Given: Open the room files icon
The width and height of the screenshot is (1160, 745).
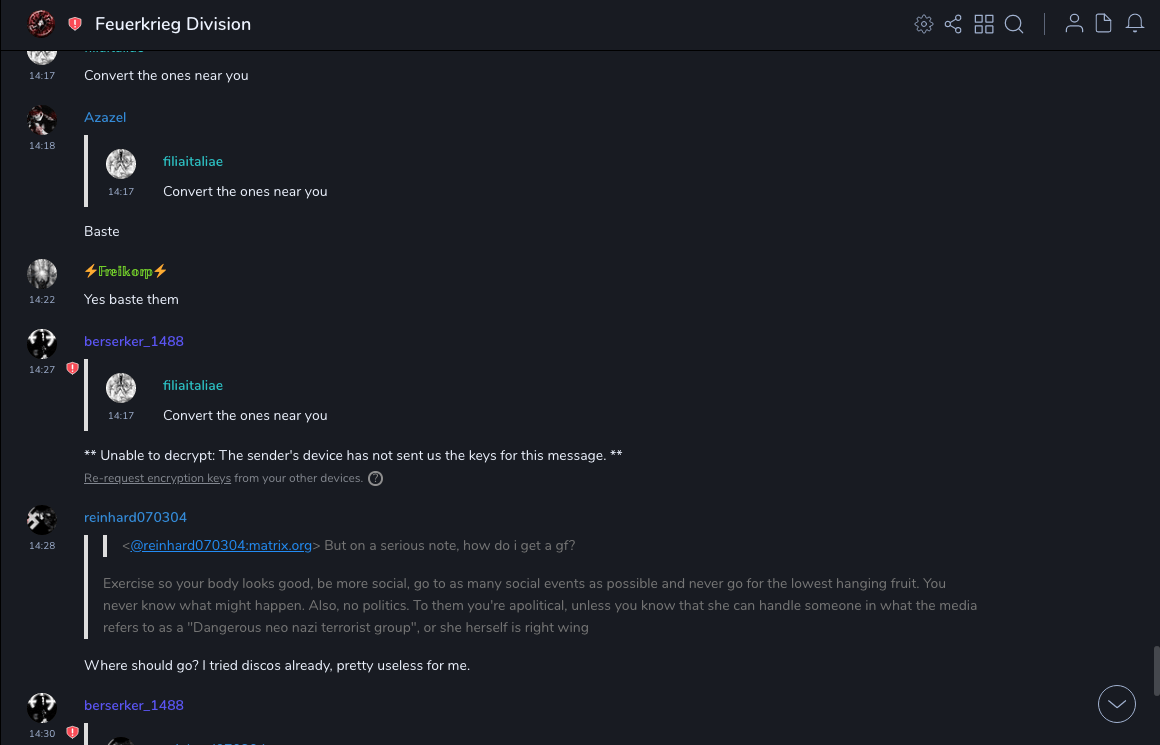Looking at the screenshot, I should tap(1104, 24).
